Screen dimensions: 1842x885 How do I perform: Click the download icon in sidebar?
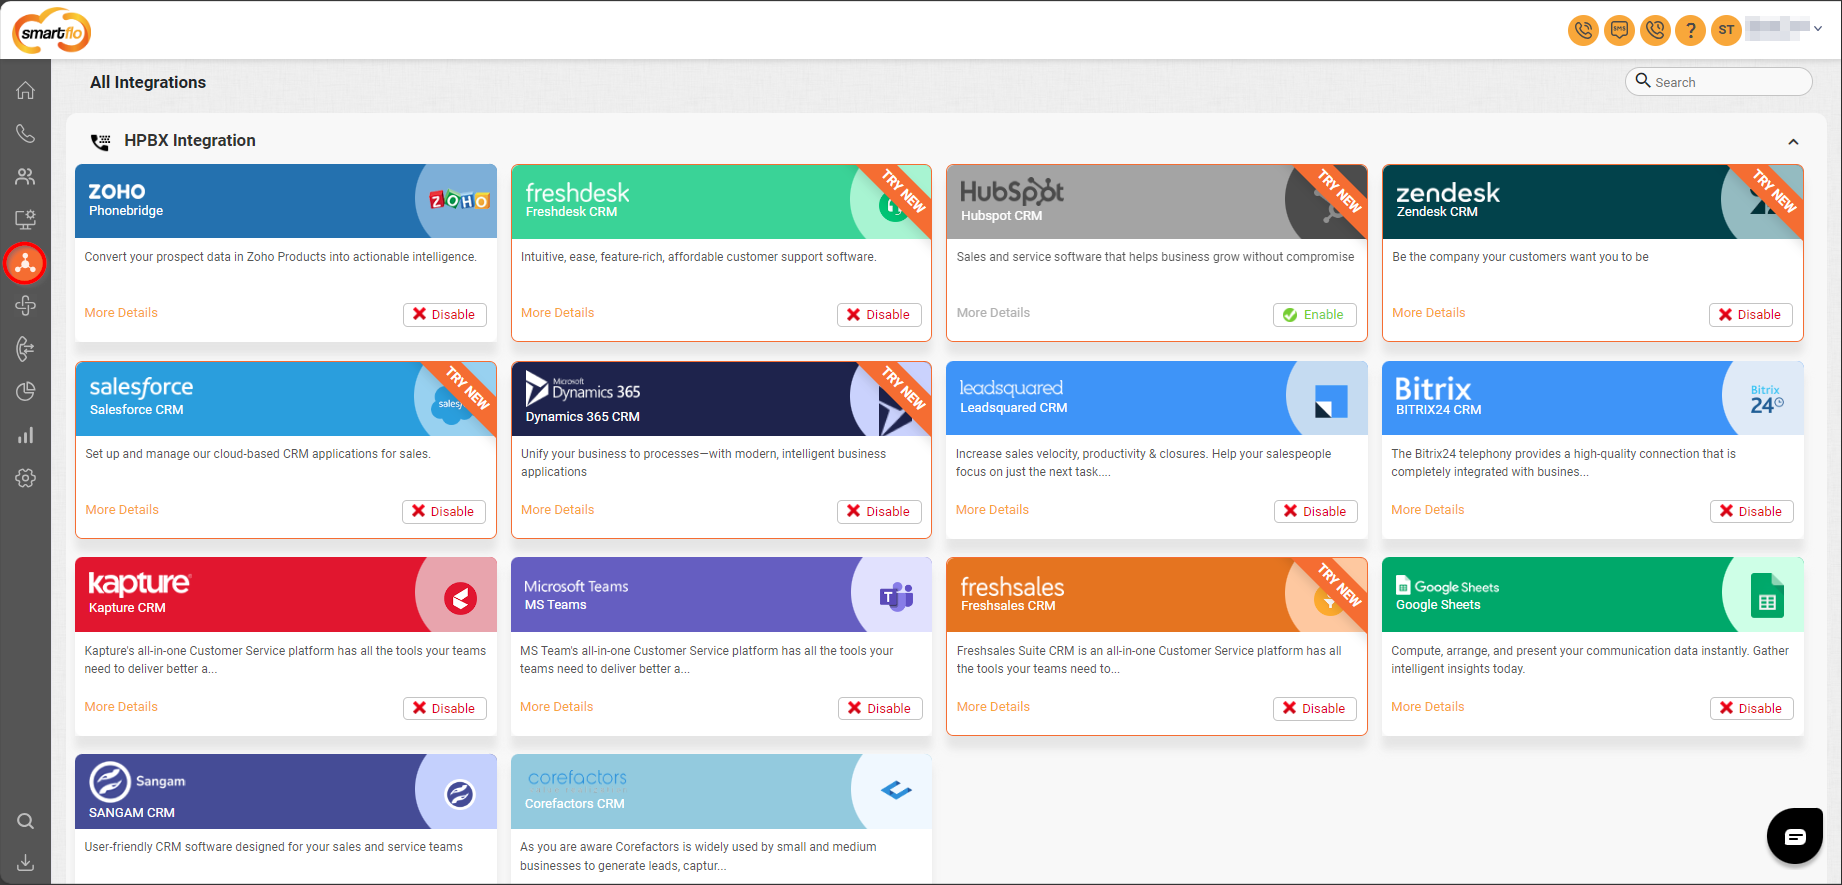tap(25, 862)
